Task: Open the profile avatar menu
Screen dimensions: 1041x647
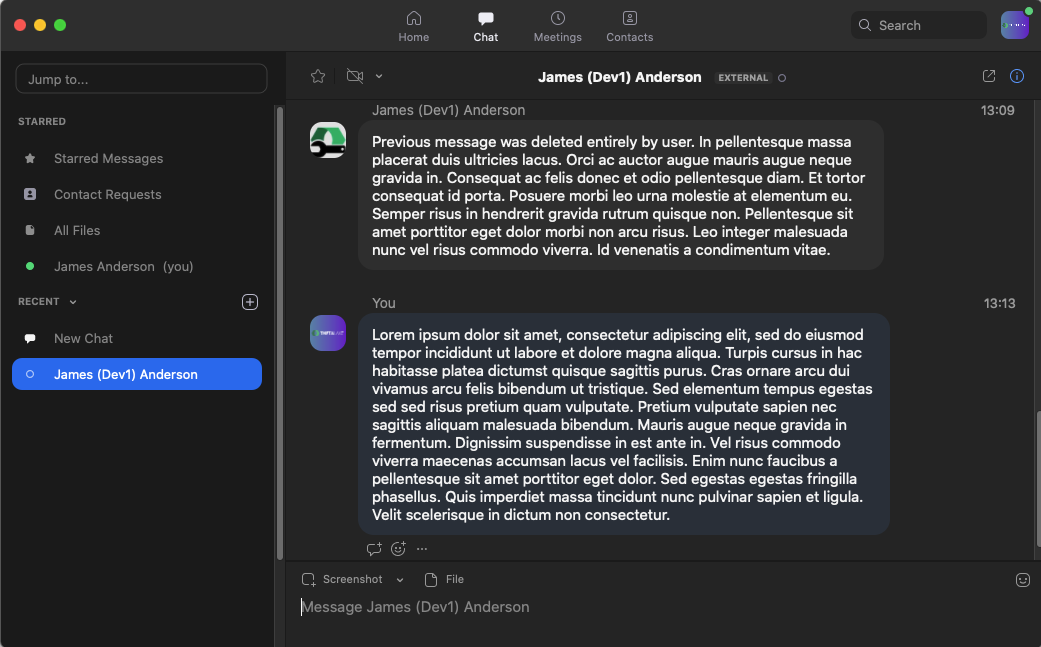Action: [x=1014, y=25]
